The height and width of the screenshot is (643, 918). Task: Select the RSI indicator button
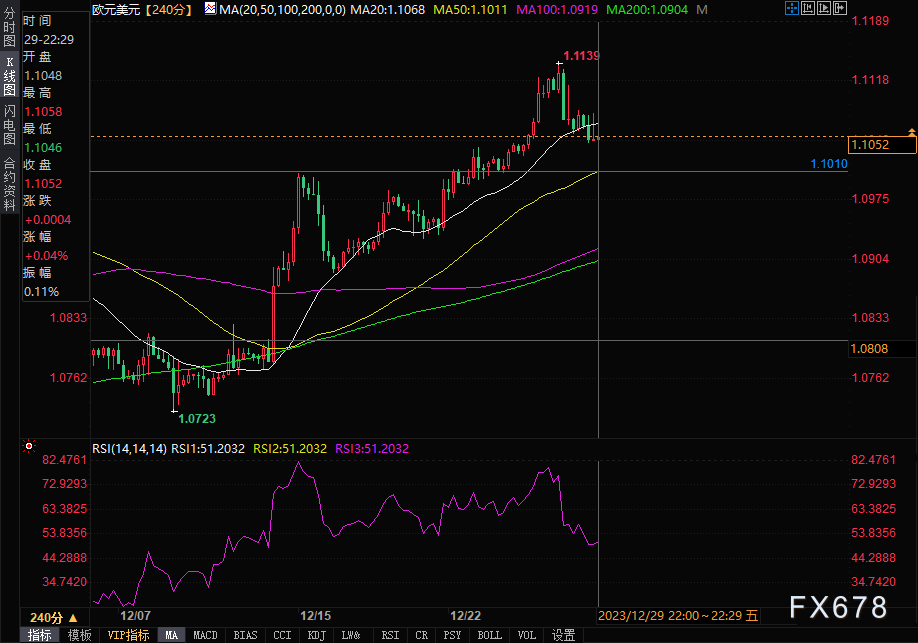[390, 635]
